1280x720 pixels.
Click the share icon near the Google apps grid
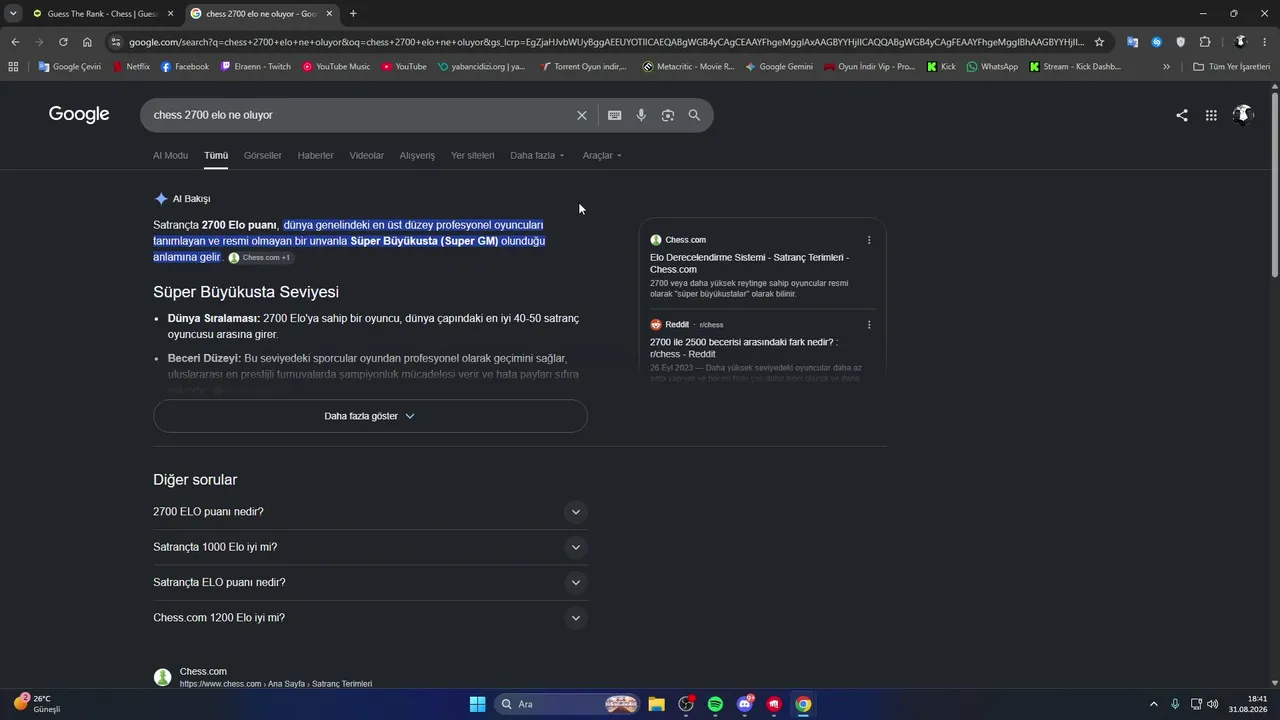1182,115
